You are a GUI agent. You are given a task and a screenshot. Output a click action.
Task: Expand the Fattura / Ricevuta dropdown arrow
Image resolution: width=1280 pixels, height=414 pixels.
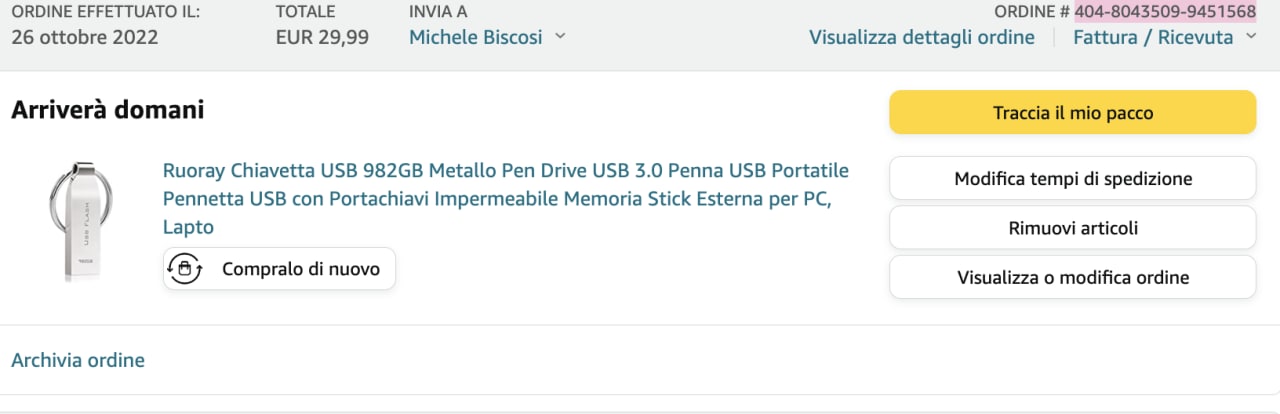click(x=1251, y=38)
